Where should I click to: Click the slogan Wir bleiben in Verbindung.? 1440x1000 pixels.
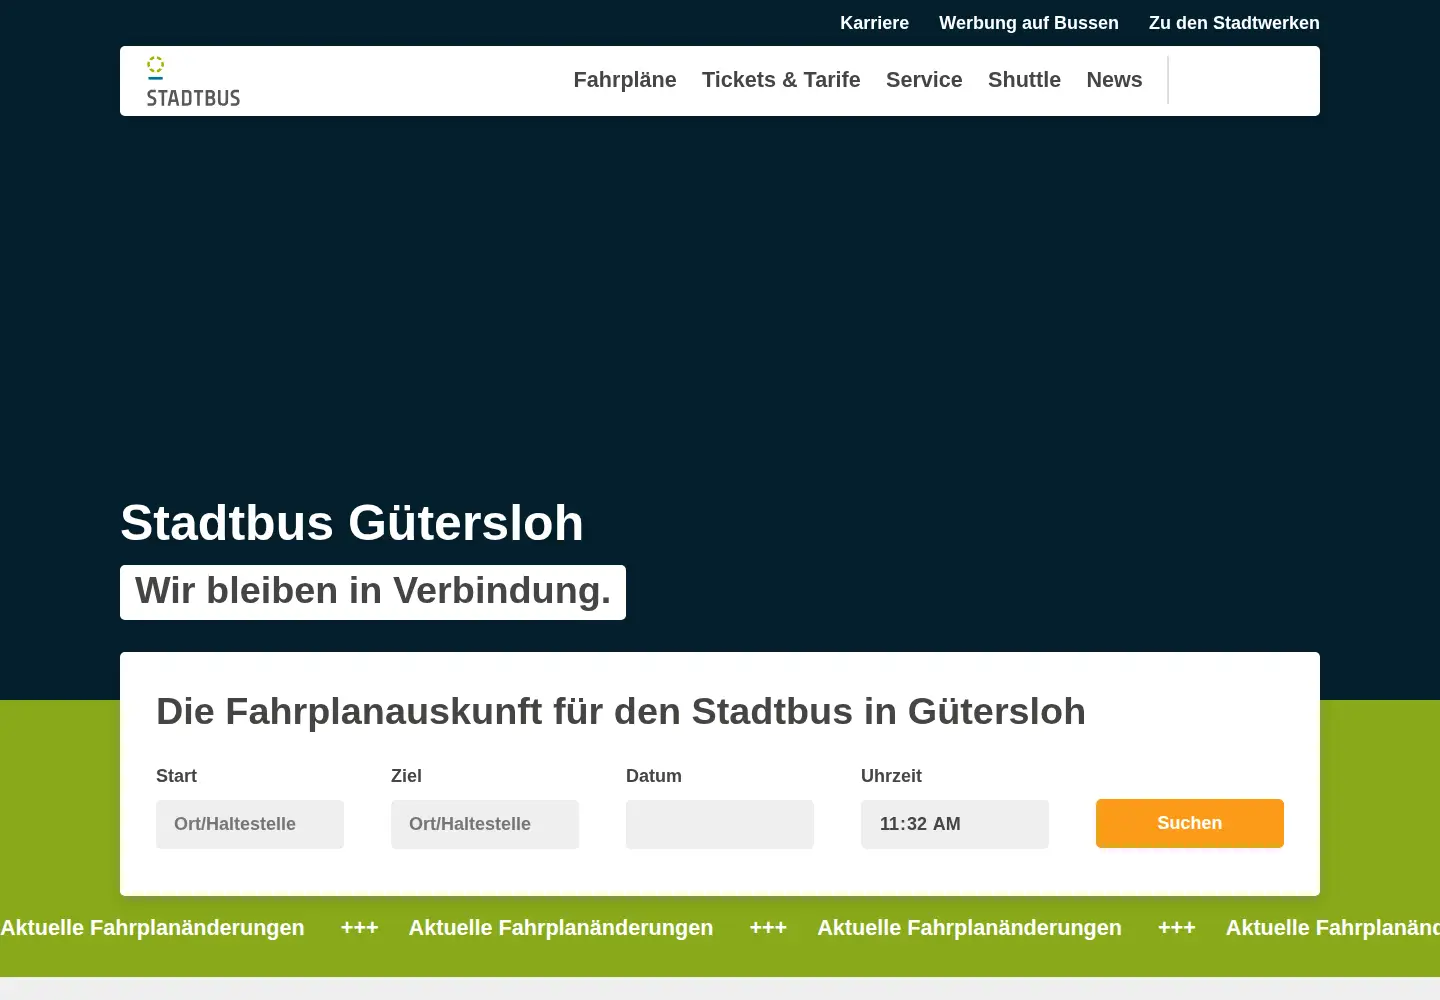click(373, 592)
